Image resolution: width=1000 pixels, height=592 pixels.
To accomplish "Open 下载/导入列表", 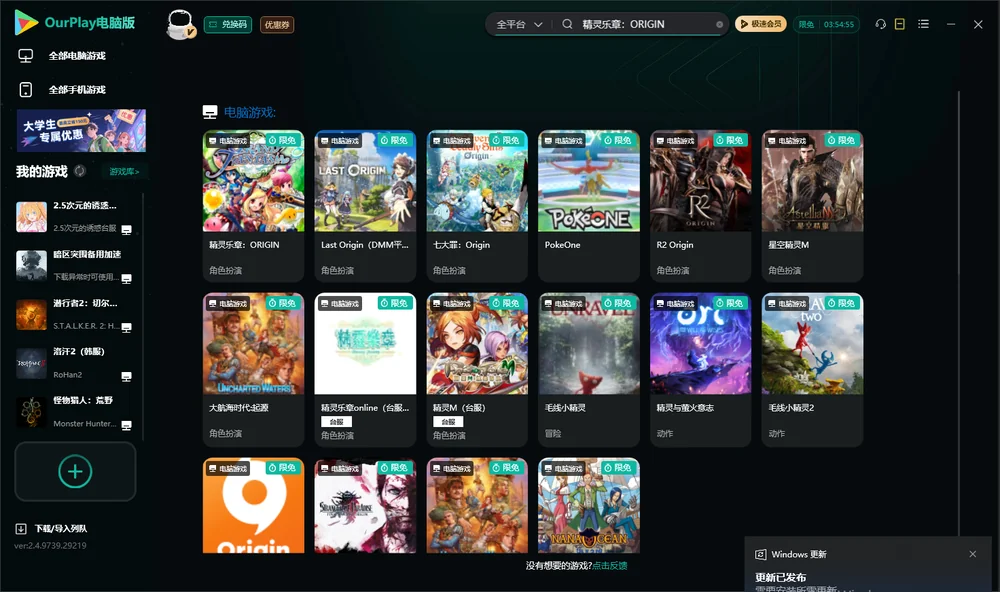I will pyautogui.click(x=51, y=528).
